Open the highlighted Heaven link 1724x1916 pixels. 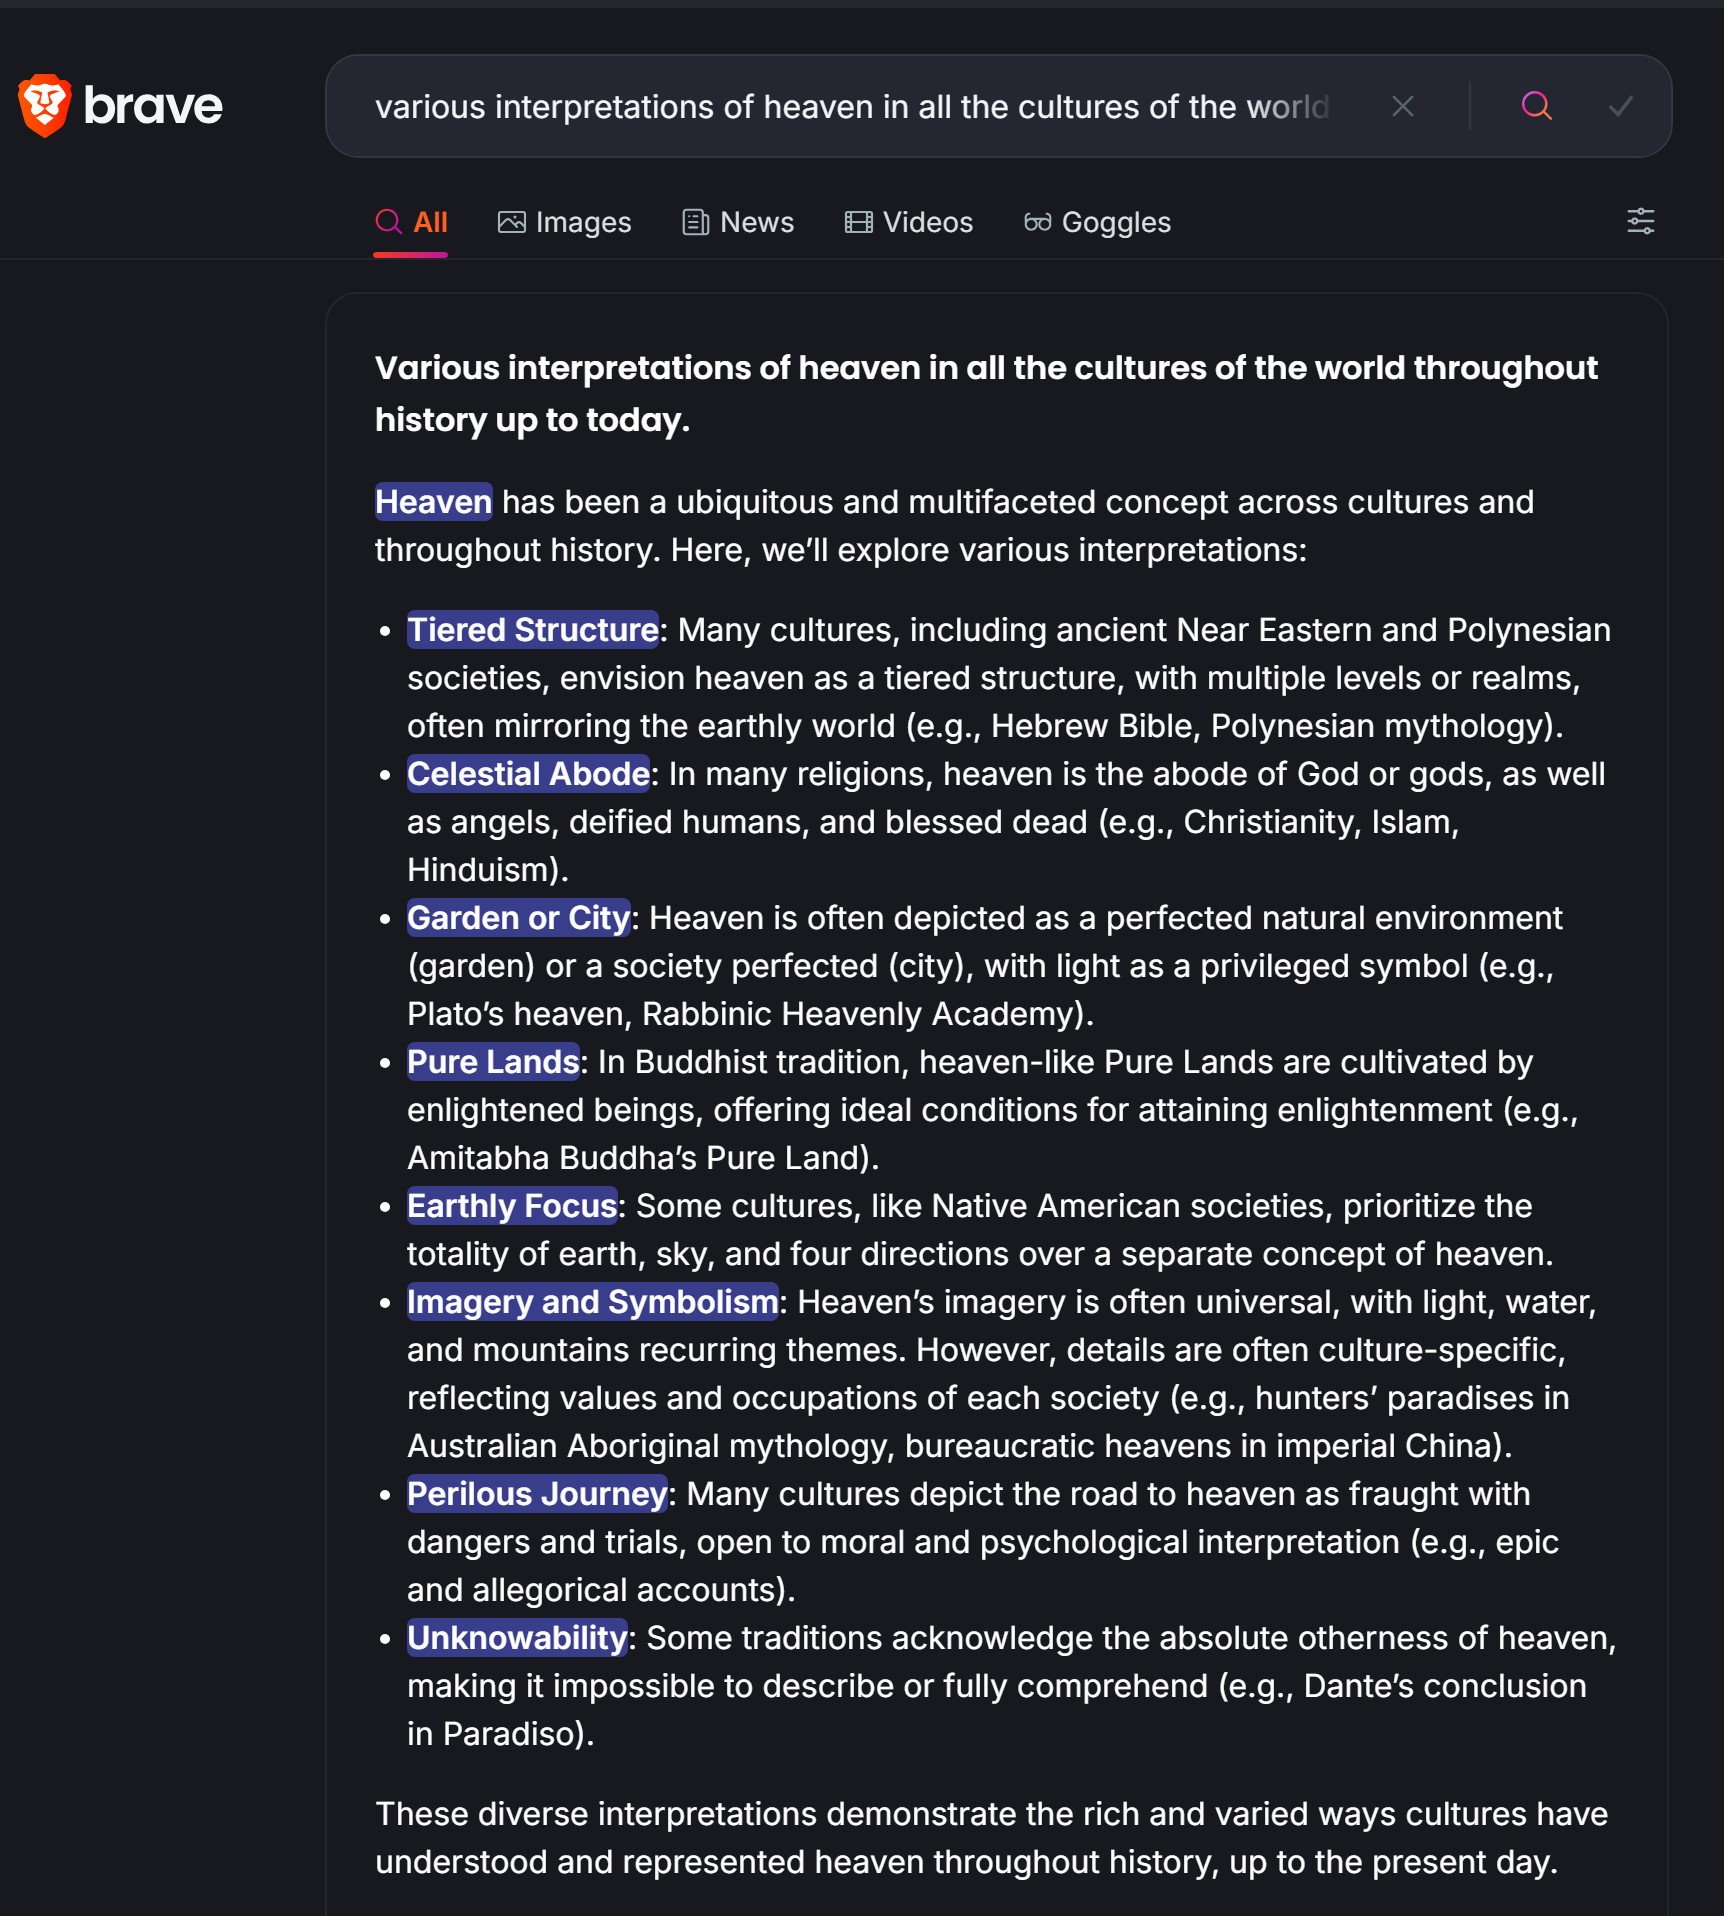(x=434, y=502)
